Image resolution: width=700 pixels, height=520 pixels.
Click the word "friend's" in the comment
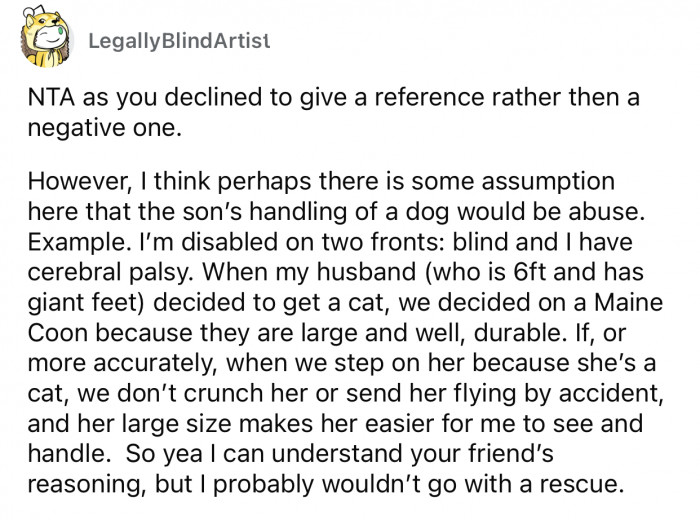point(511,453)
